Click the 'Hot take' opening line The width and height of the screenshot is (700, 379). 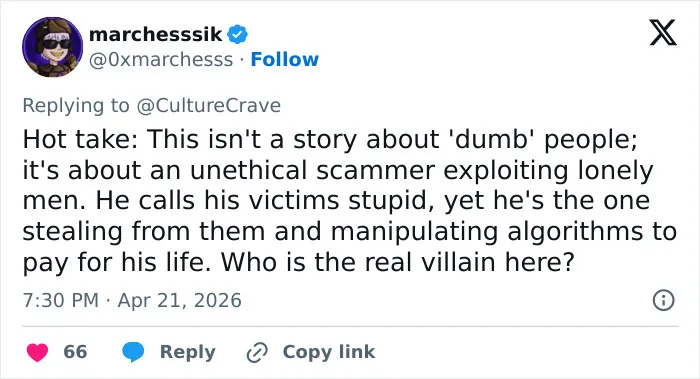pyautogui.click(x=331, y=139)
